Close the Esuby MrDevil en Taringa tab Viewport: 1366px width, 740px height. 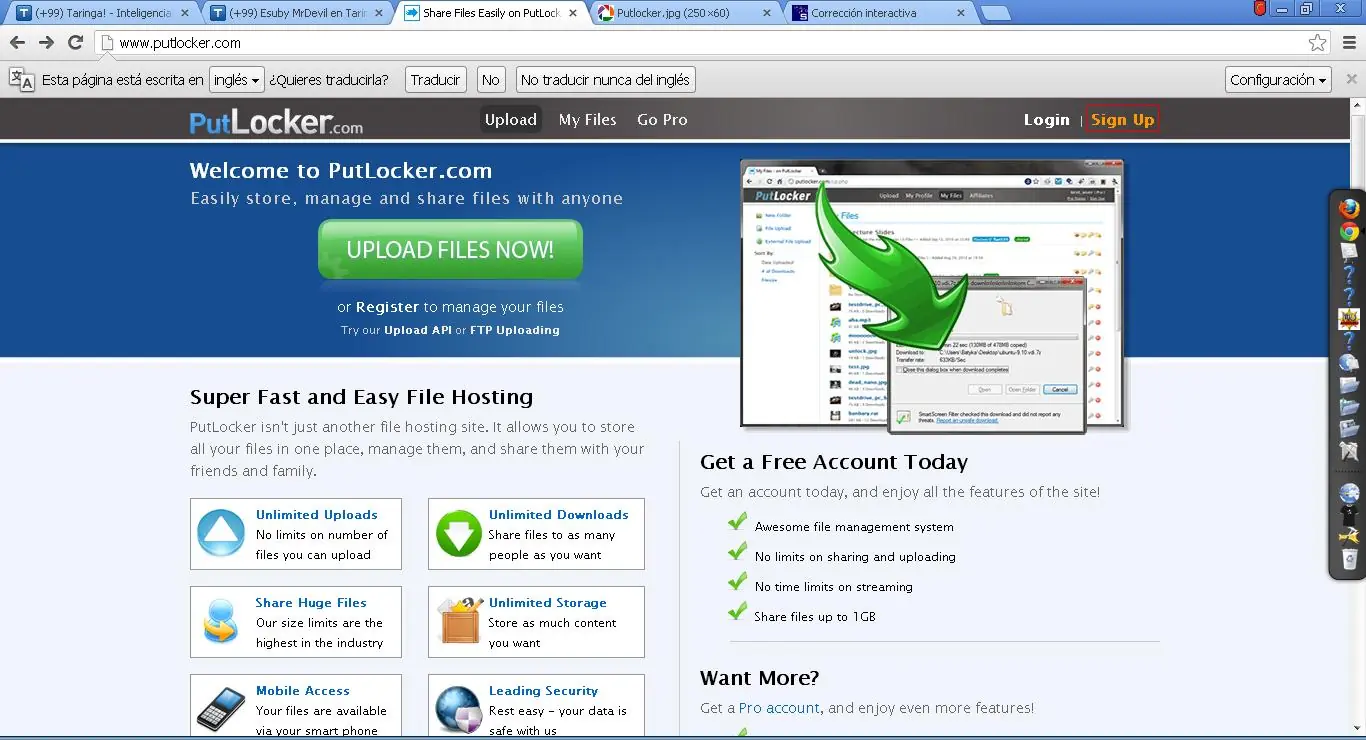[379, 13]
